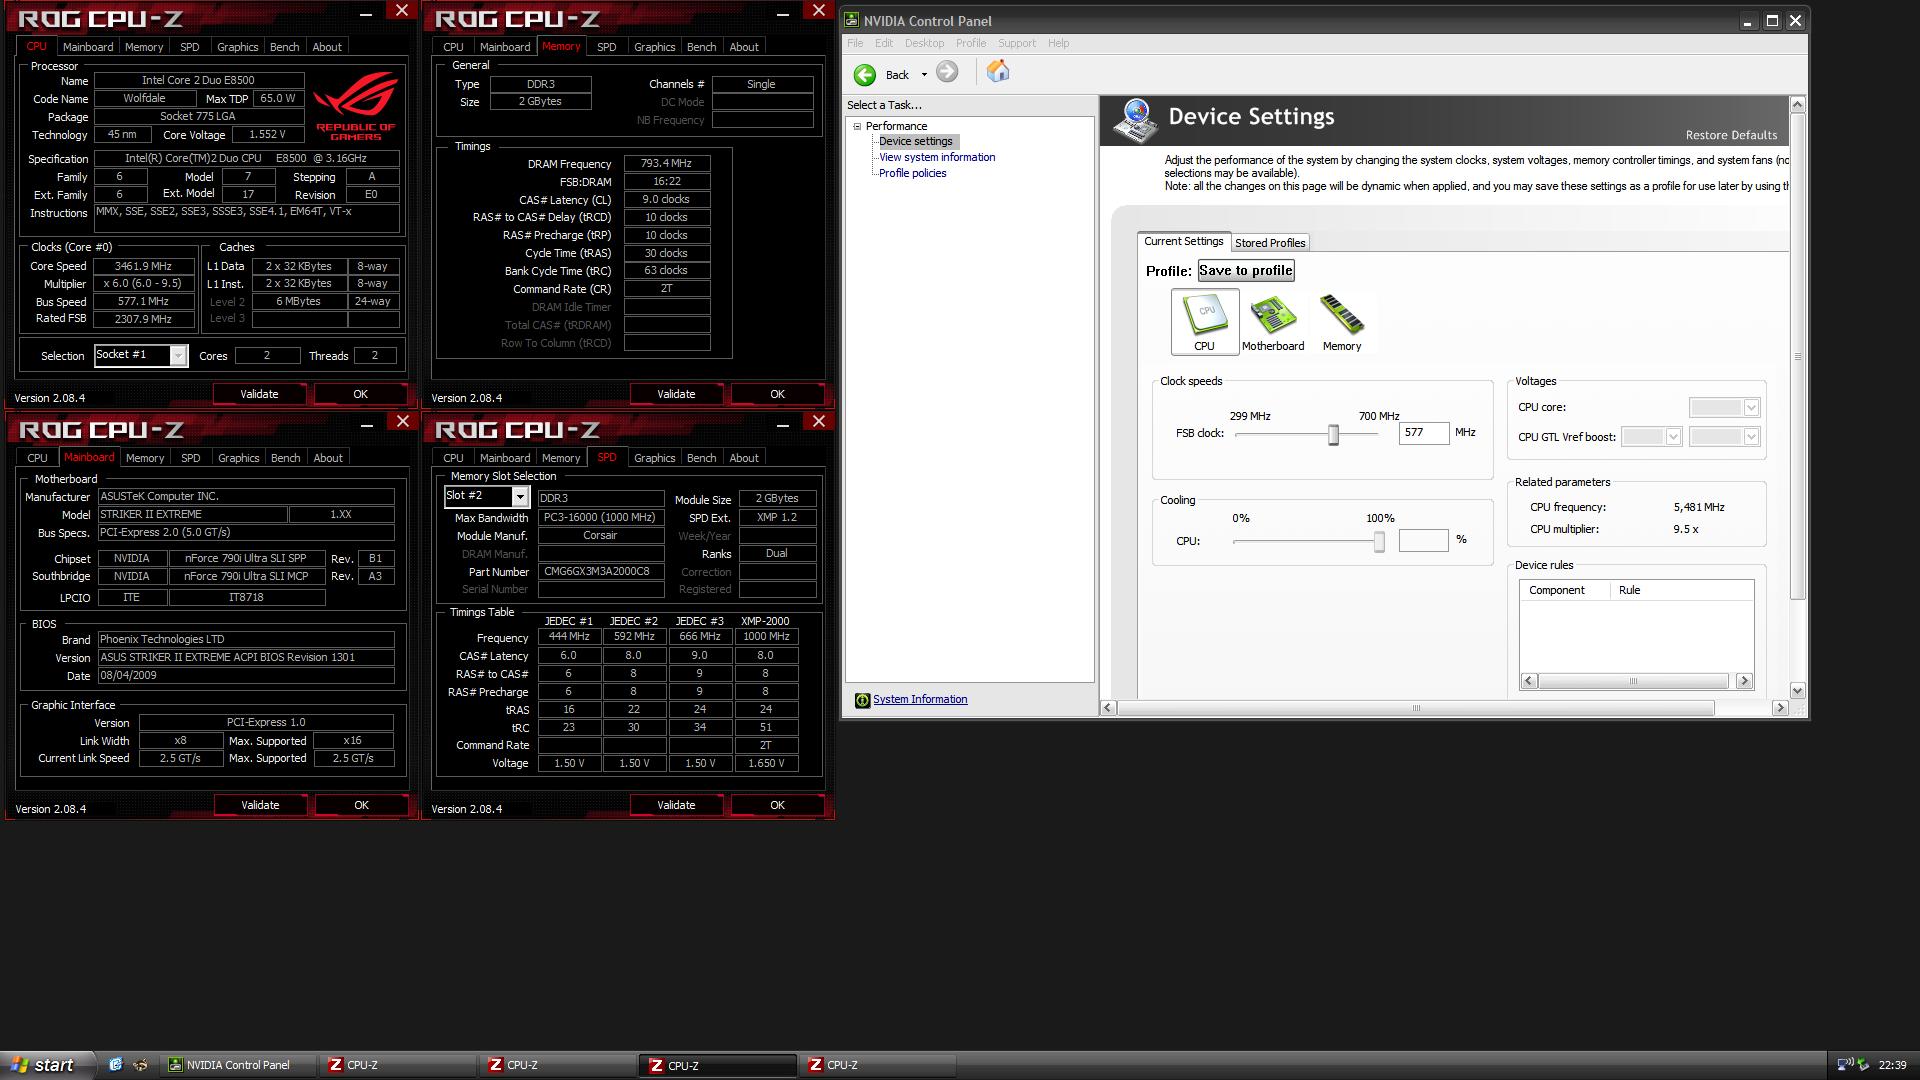Open the File menu in NVIDIA Control Panel
Image resolution: width=1920 pixels, height=1080 pixels.
(x=855, y=43)
